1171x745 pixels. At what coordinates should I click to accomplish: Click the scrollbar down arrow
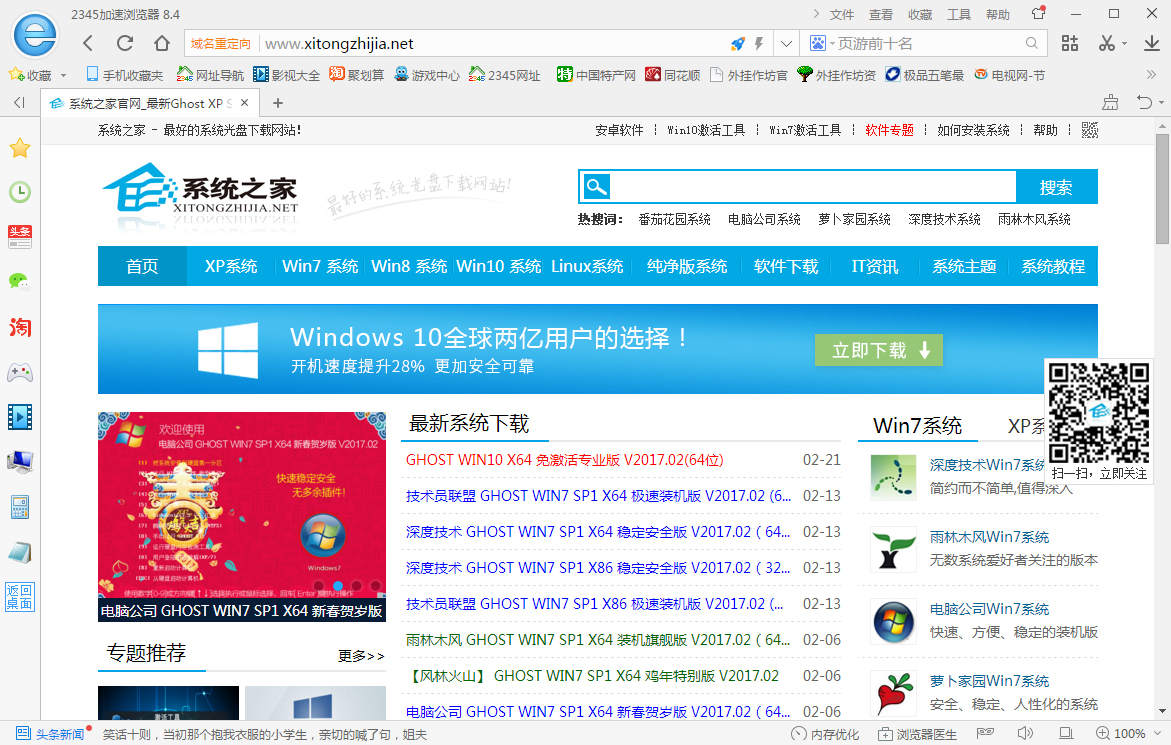point(1162,711)
